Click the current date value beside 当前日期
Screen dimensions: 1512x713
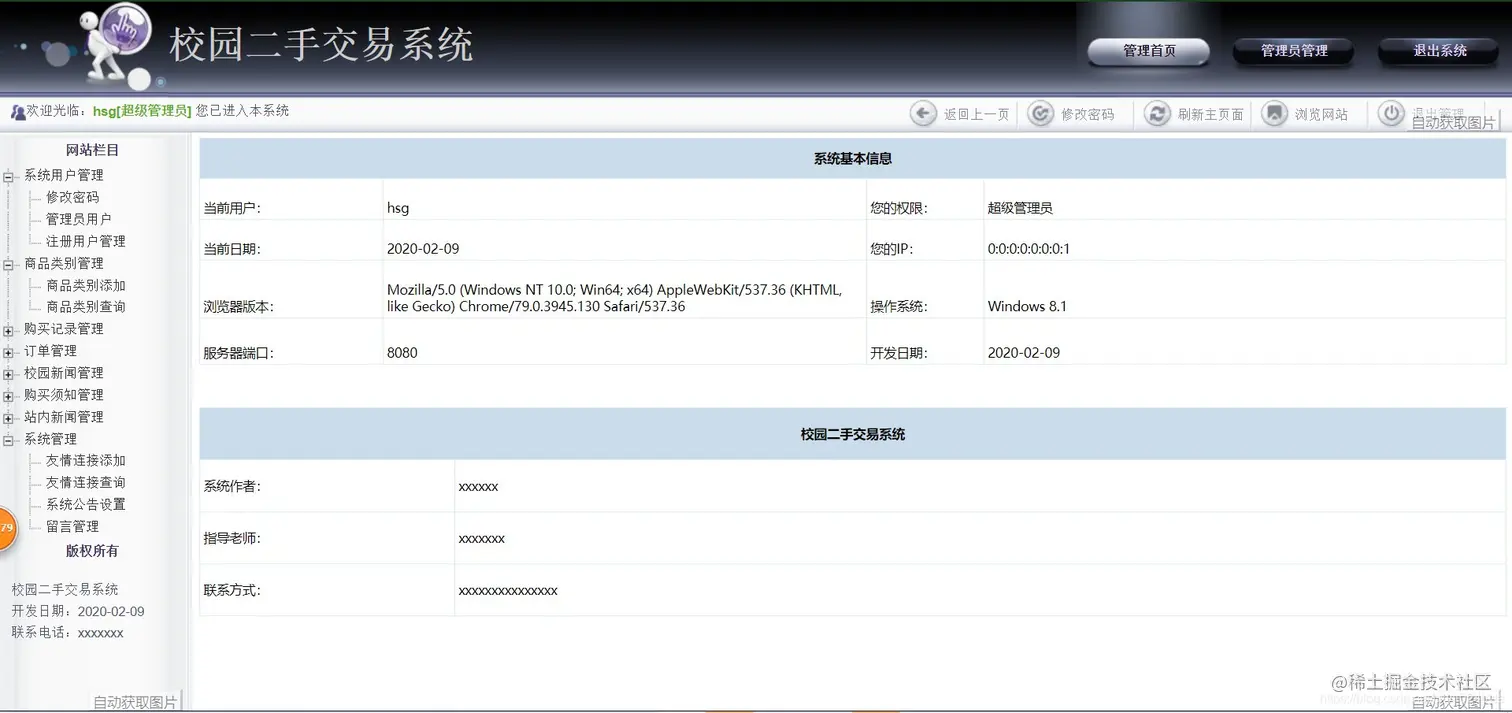click(x=423, y=249)
